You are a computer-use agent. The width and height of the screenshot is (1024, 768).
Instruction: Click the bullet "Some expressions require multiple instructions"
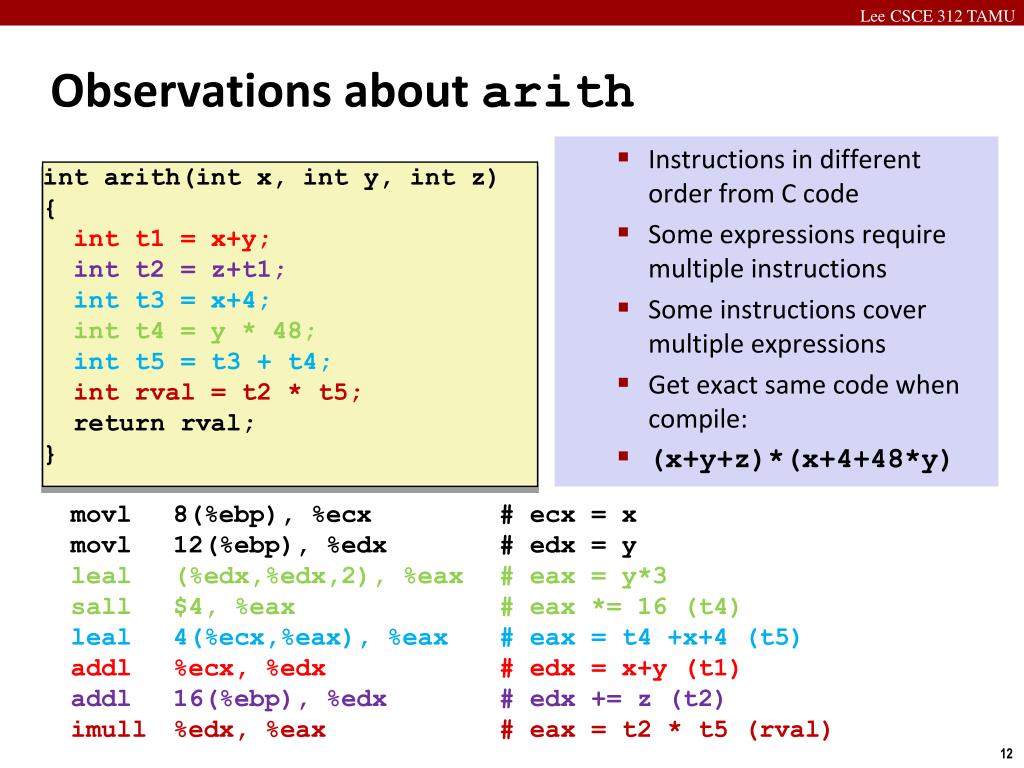coord(796,251)
